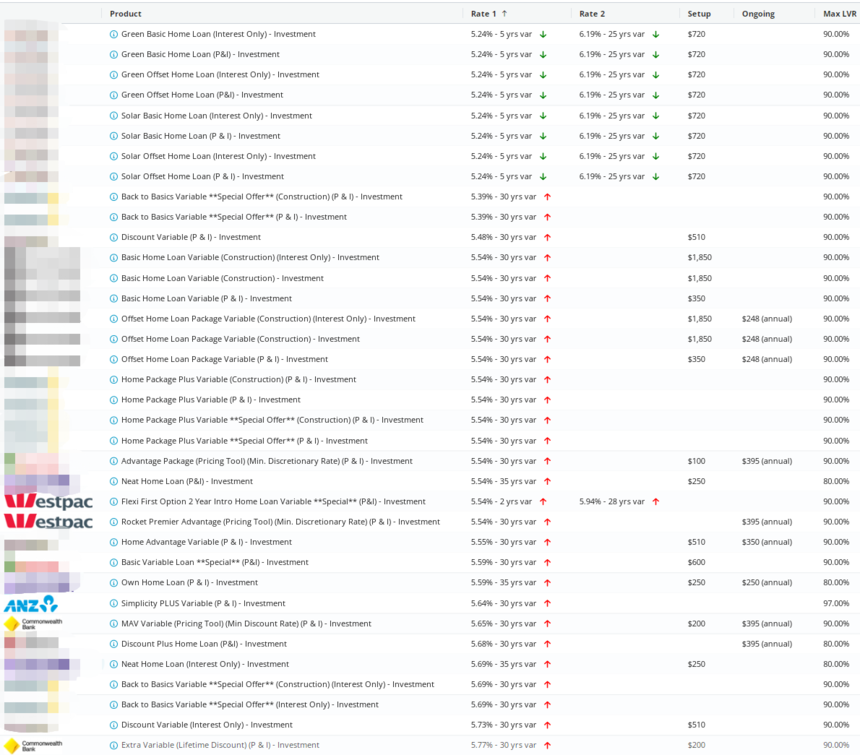Click Commonwealth Bank logo in MAV Variable row

point(33,624)
